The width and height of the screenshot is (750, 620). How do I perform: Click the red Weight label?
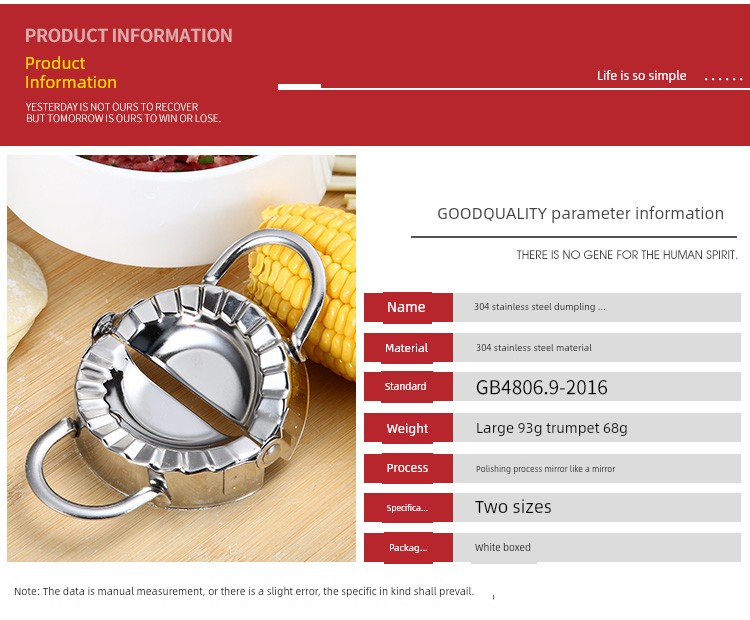407,428
